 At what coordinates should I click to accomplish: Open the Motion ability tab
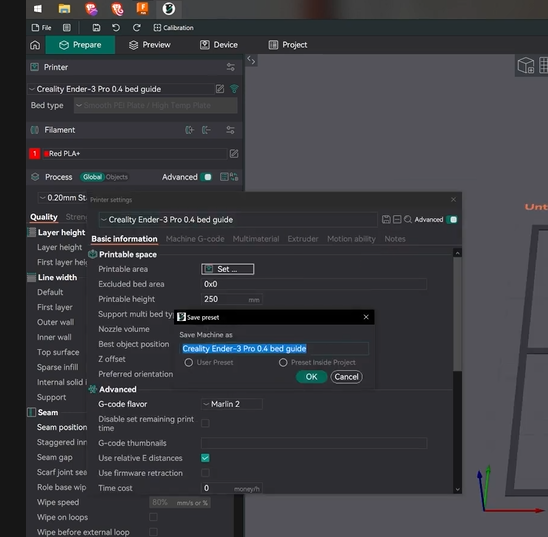coord(351,239)
